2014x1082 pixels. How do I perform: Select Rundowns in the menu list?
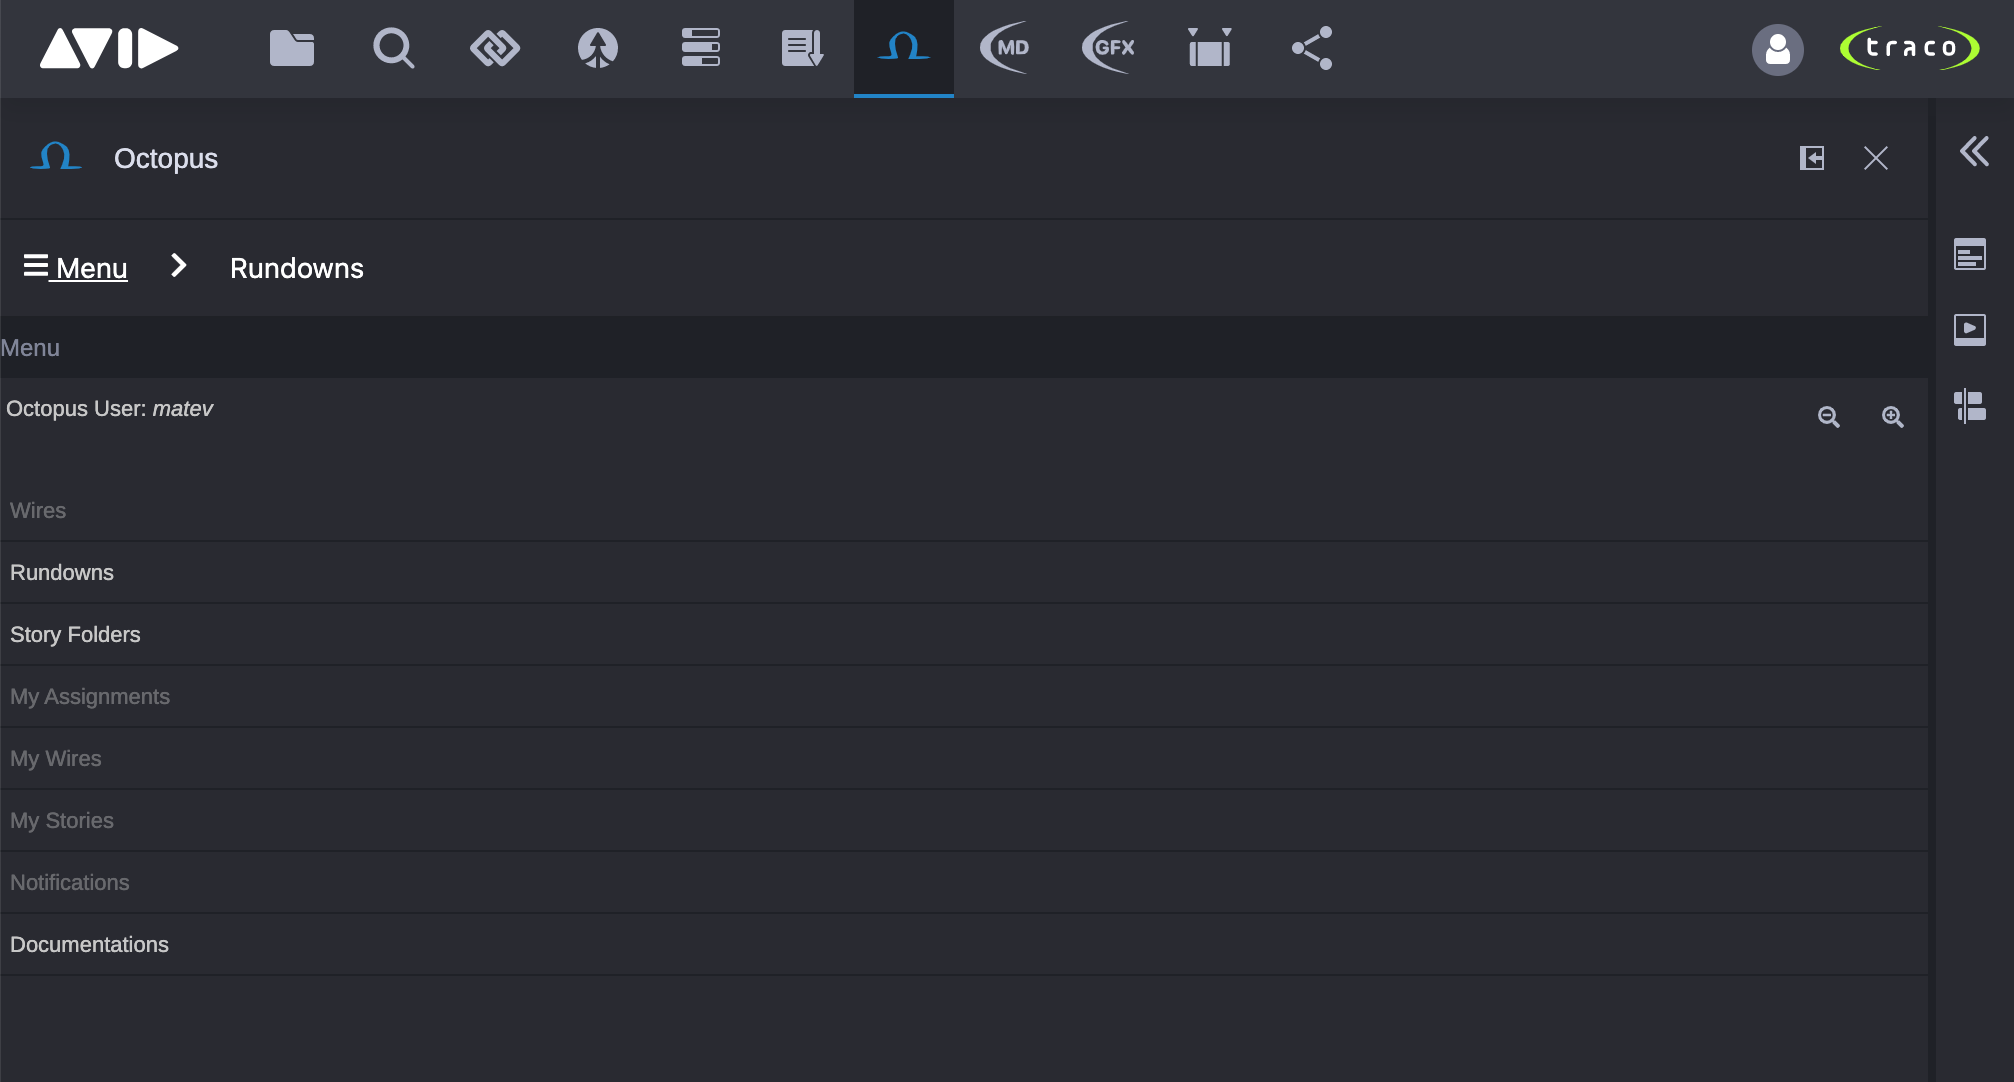pos(62,572)
